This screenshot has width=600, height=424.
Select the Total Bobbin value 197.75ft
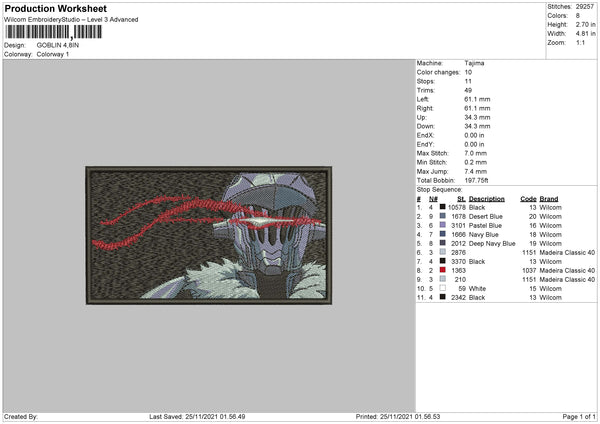click(x=476, y=180)
